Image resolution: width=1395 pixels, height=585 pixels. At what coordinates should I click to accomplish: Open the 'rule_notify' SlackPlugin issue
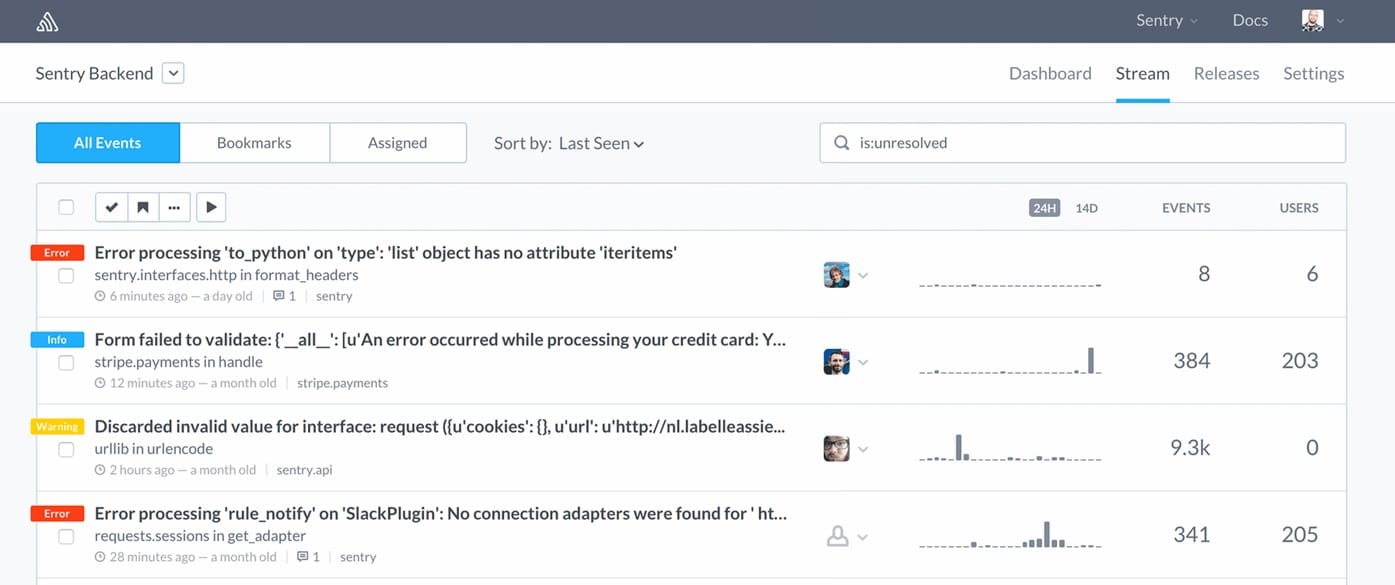click(441, 513)
